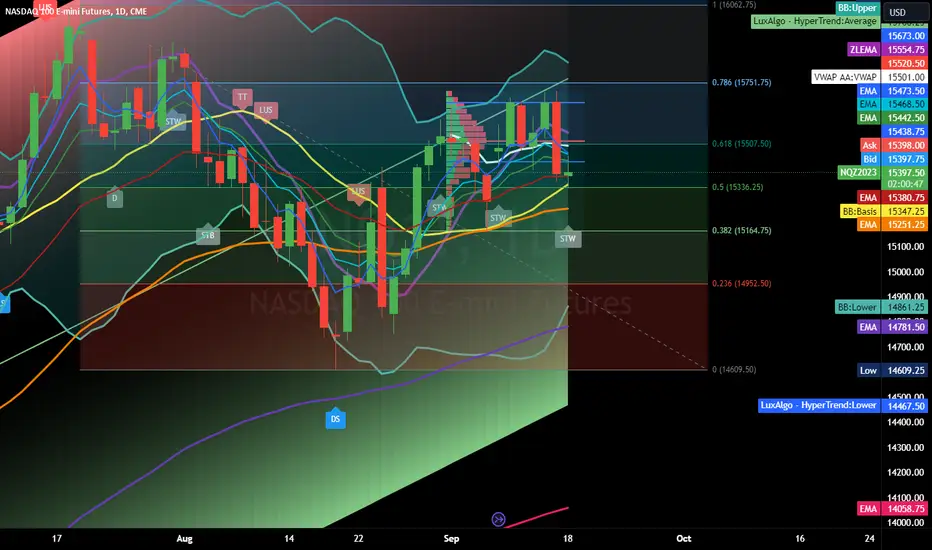Image resolution: width=932 pixels, height=550 pixels.
Task: Click date 18 on the time axis
Action: 568,539
